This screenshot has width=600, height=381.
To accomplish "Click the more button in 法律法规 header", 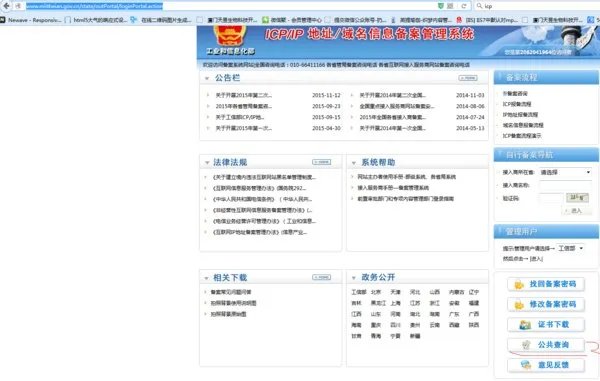I will pos(321,162).
